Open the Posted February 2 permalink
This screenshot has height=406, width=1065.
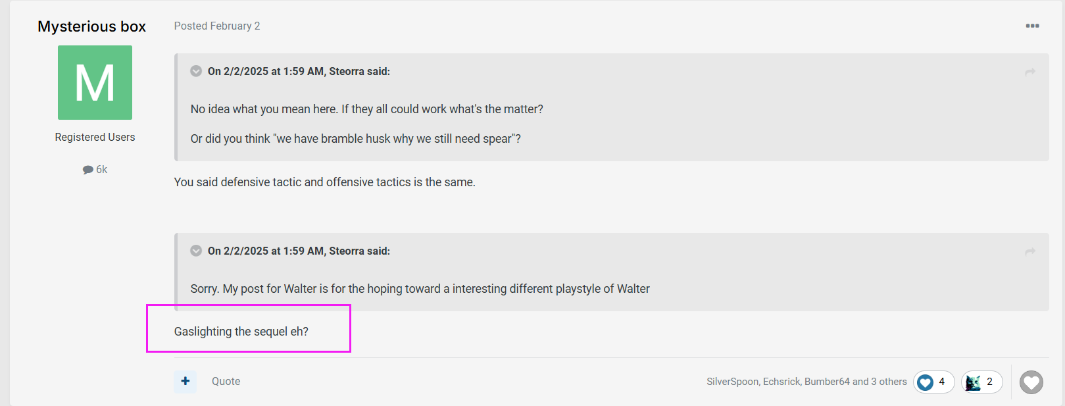tap(217, 26)
